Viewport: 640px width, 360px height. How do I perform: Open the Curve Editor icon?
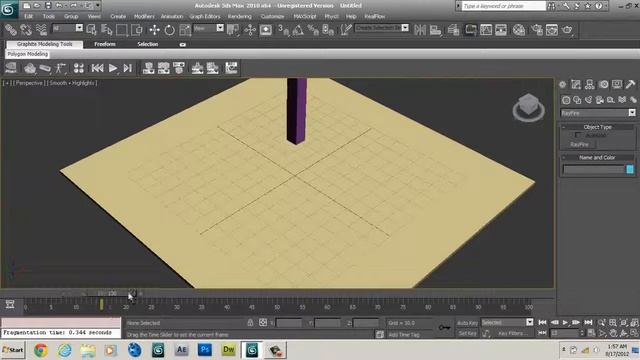[x=486, y=30]
